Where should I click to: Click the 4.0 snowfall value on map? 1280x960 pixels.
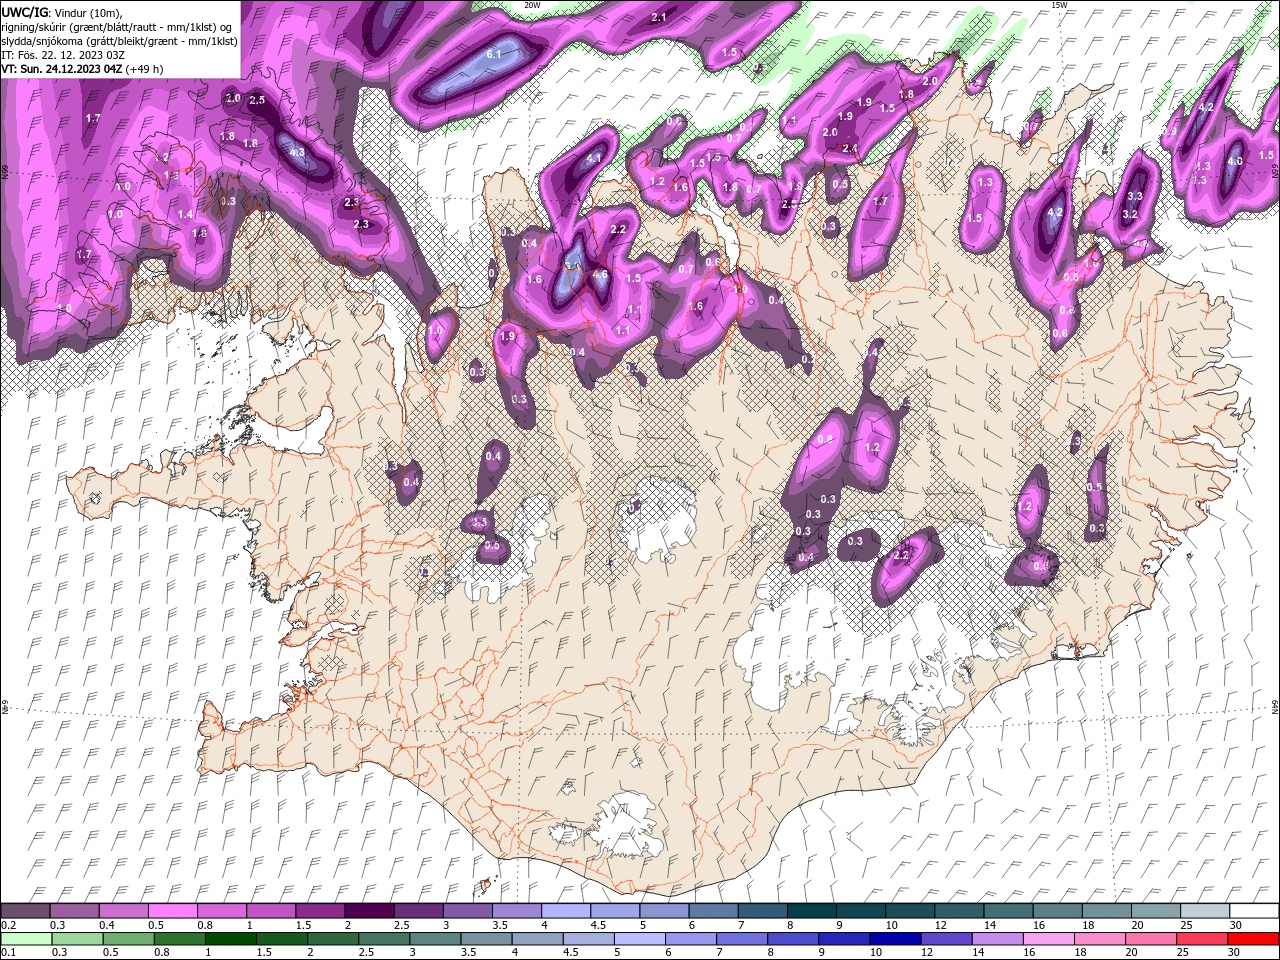coord(1234,161)
